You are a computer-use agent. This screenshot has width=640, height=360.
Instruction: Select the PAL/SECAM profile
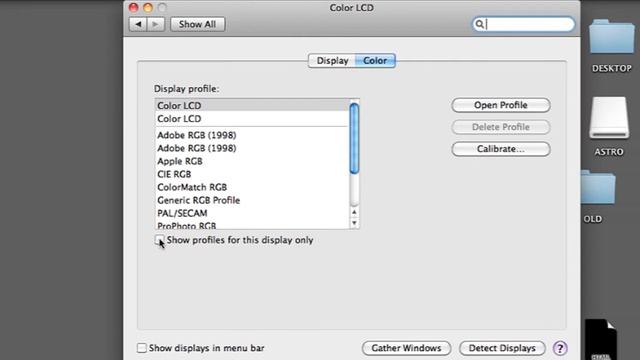(x=252, y=213)
